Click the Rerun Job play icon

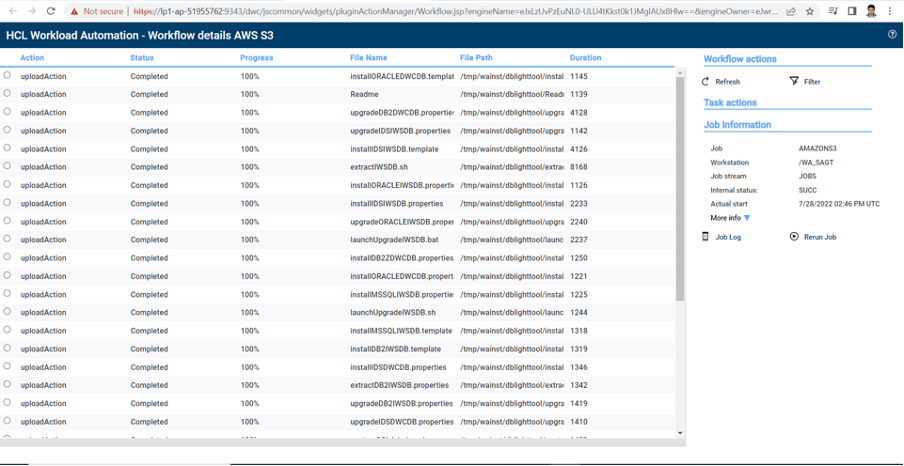click(794, 236)
